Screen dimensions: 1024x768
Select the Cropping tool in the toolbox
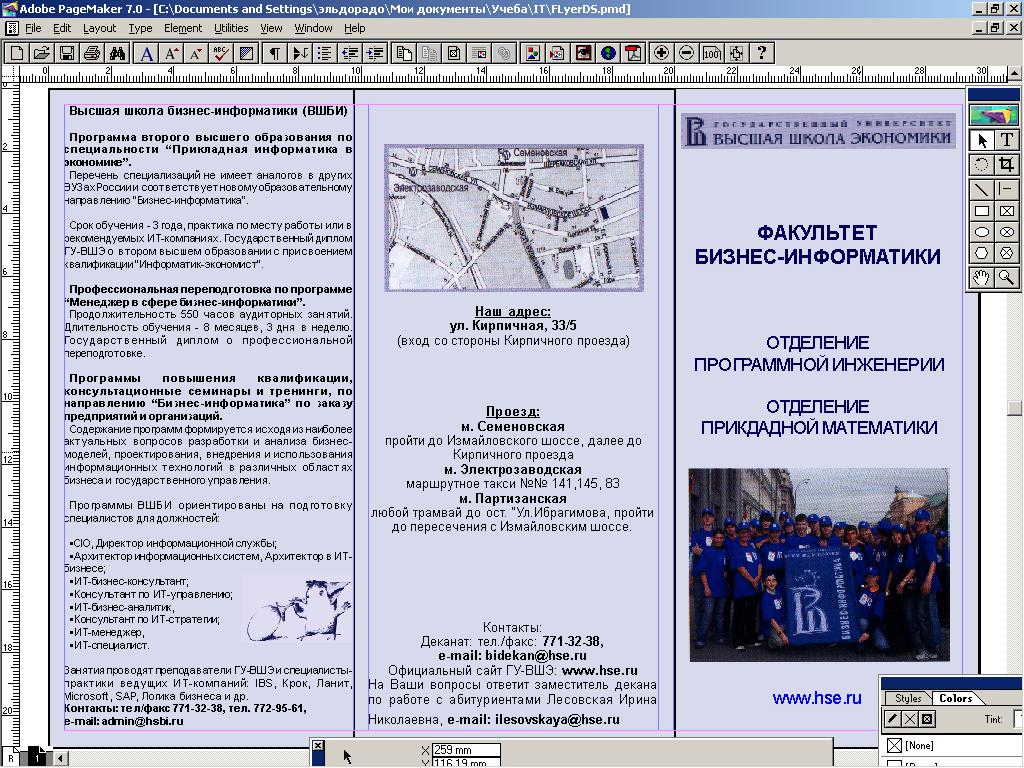1006,165
